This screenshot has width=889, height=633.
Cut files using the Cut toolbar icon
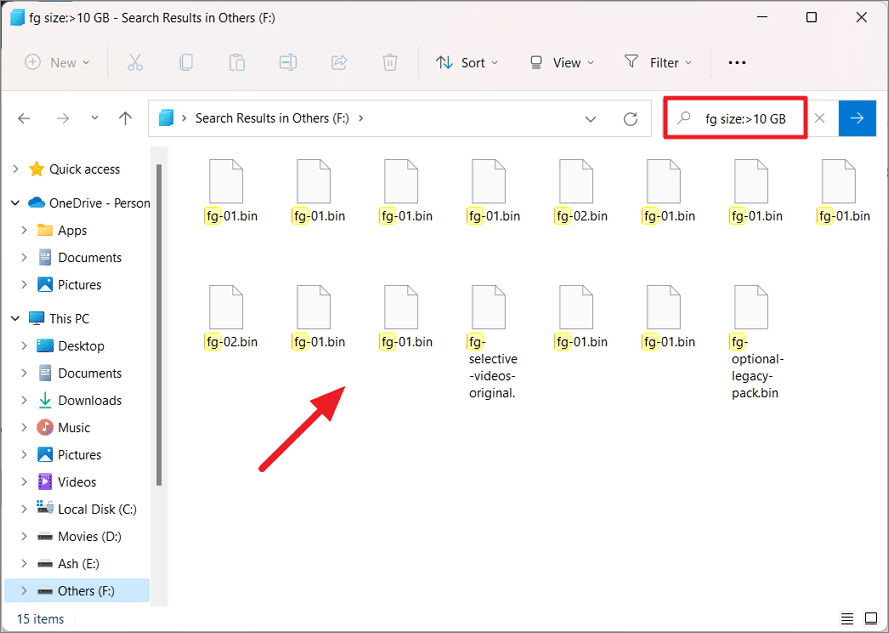coord(135,62)
